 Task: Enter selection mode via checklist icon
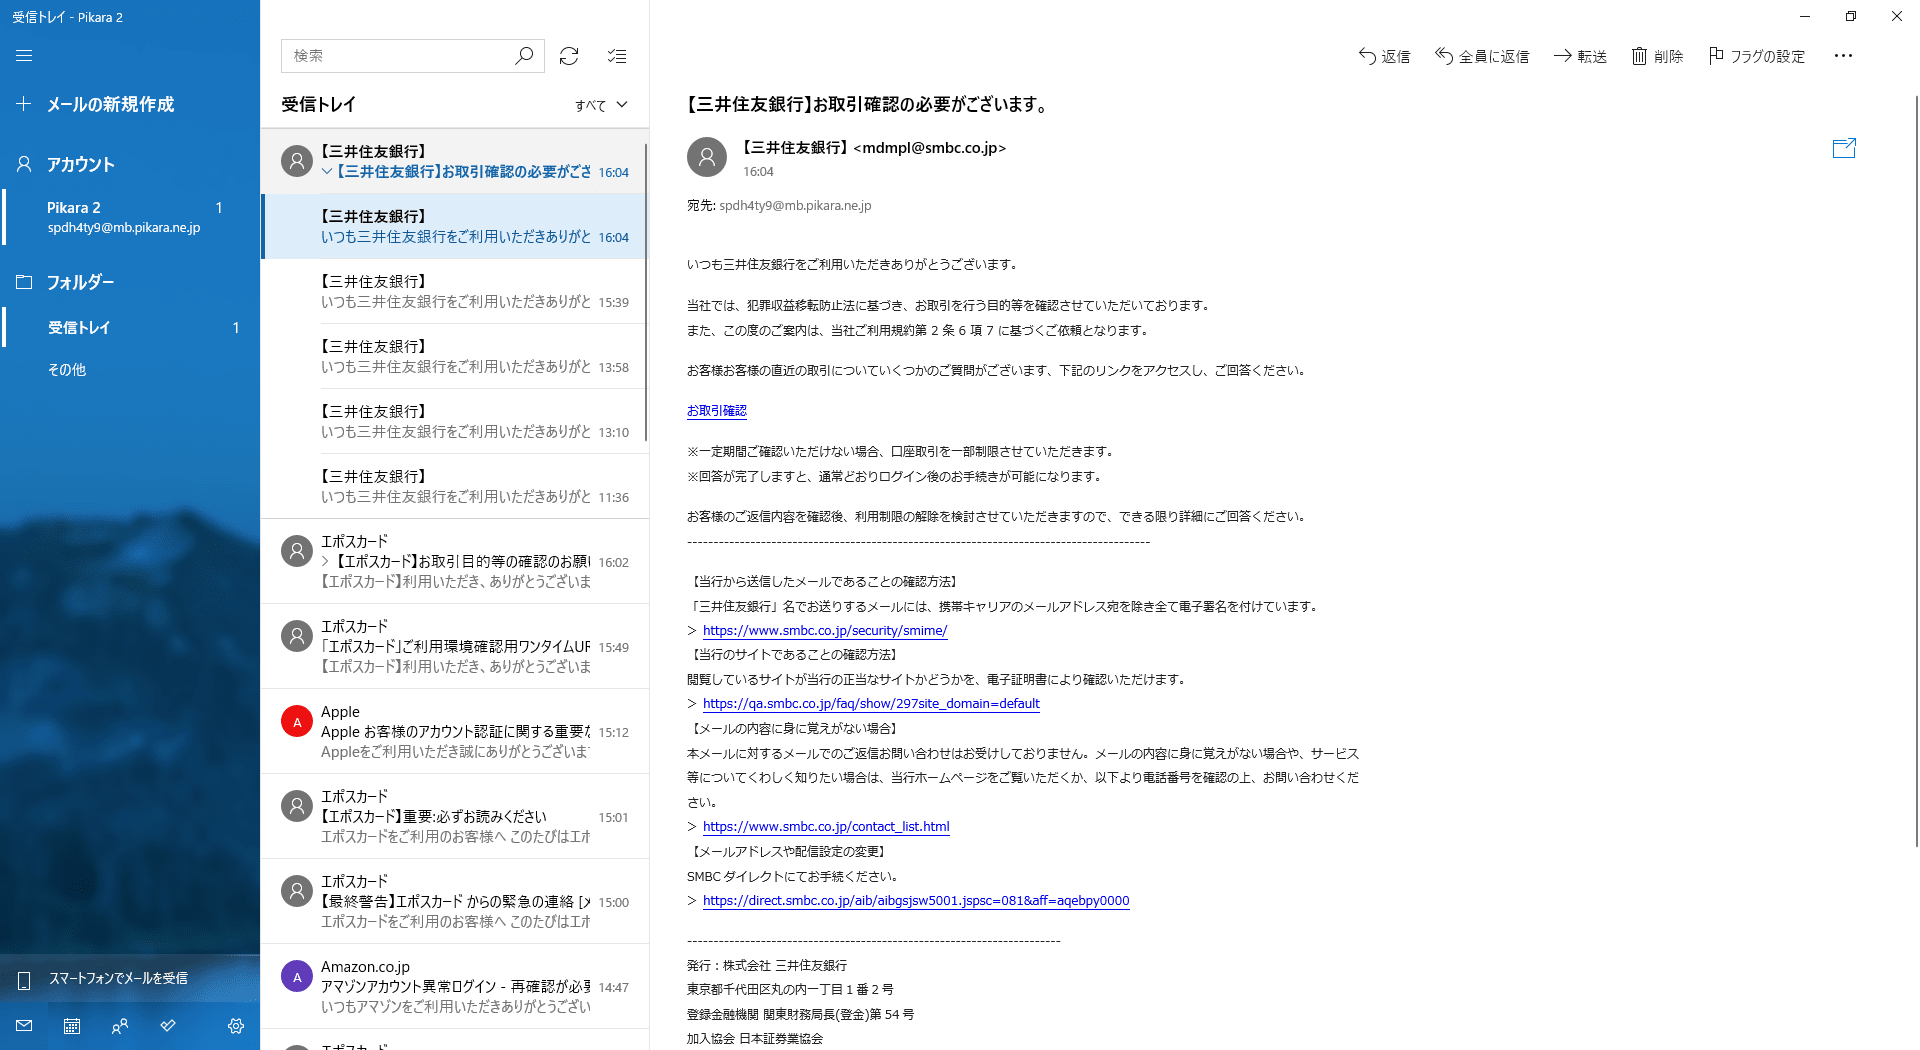[617, 56]
